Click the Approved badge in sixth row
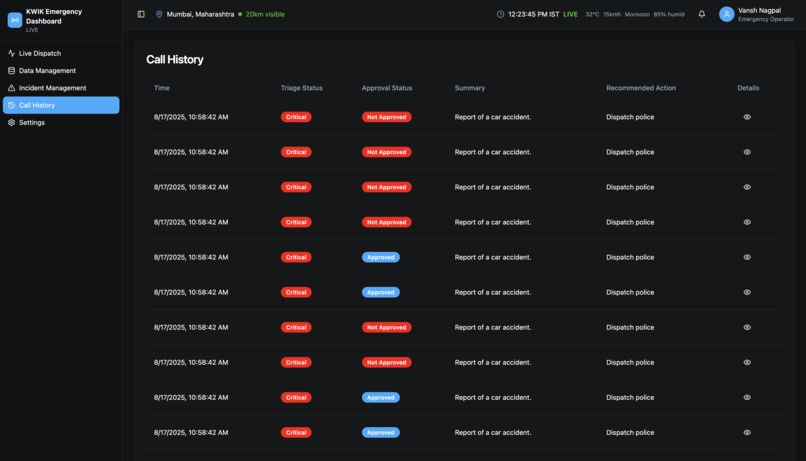The image size is (806, 461). click(x=380, y=292)
